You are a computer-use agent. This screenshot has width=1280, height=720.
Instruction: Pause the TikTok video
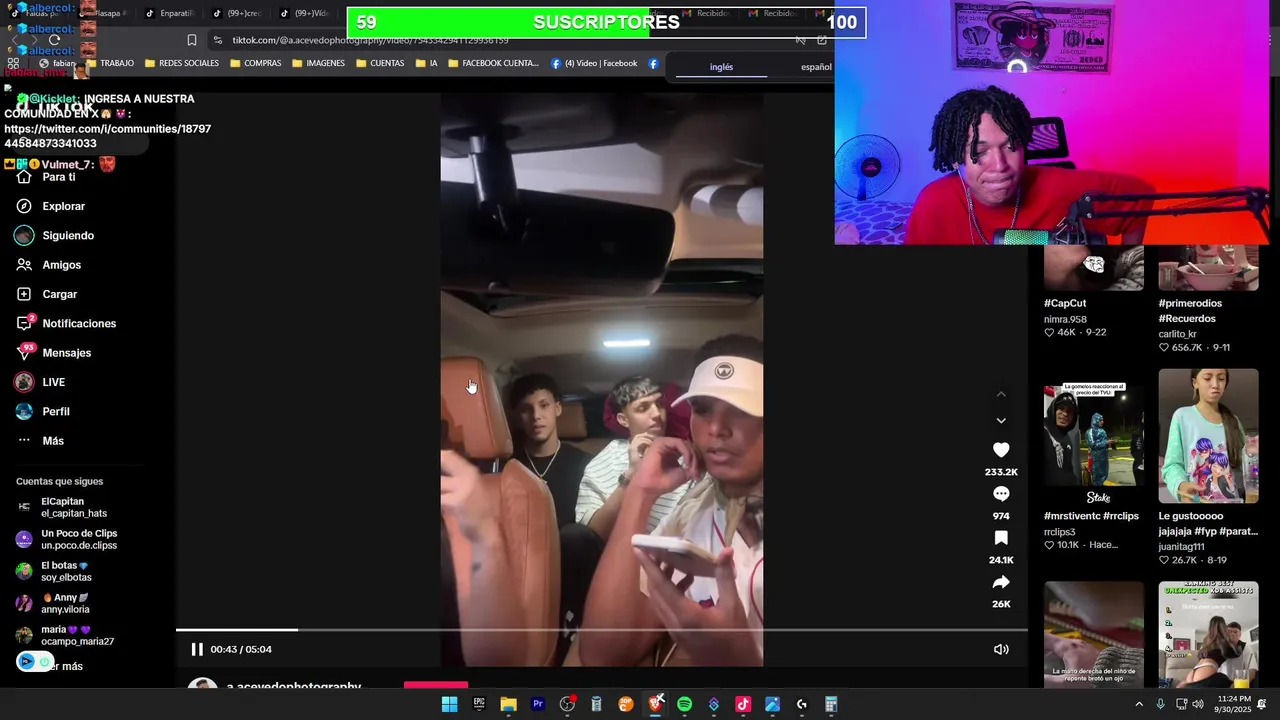197,649
